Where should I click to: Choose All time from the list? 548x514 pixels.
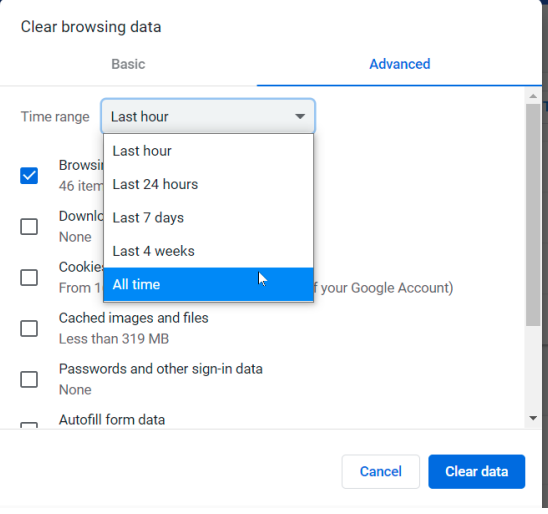tap(208, 284)
